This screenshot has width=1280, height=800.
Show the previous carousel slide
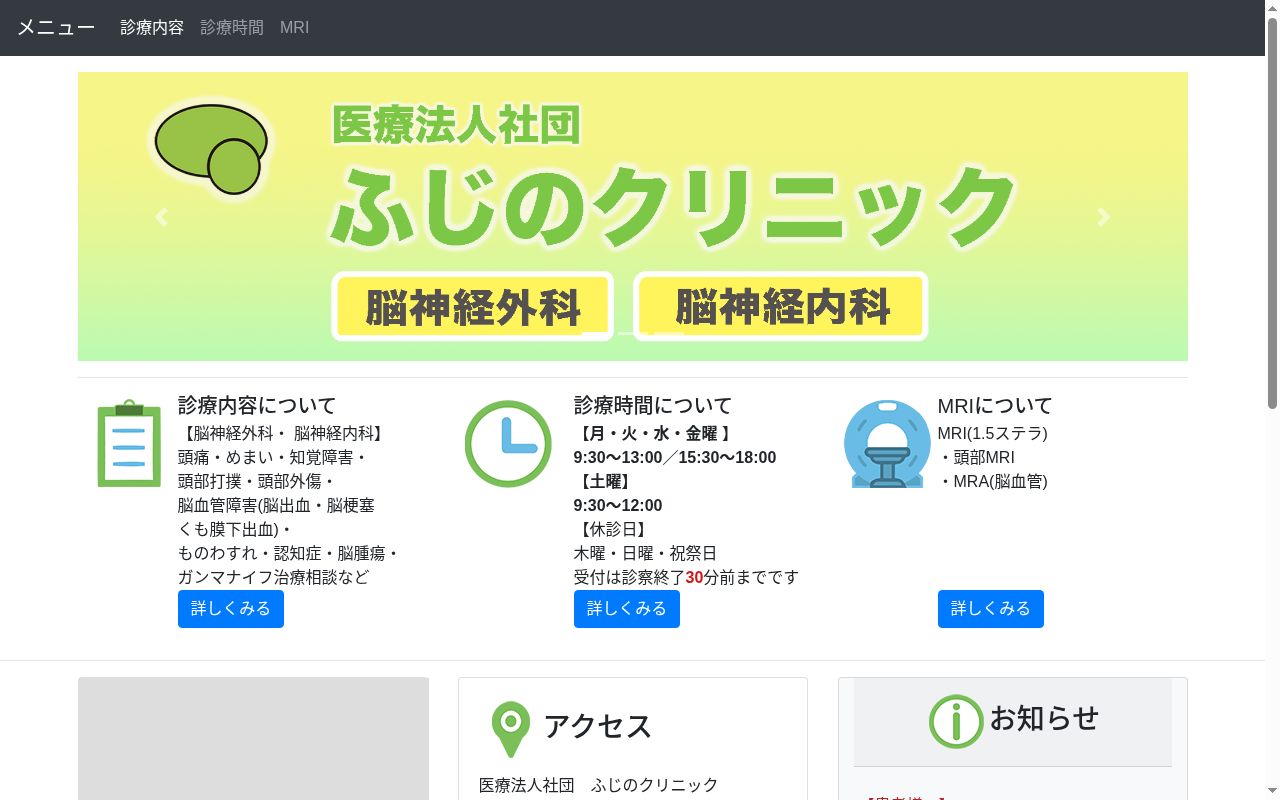coord(161,216)
